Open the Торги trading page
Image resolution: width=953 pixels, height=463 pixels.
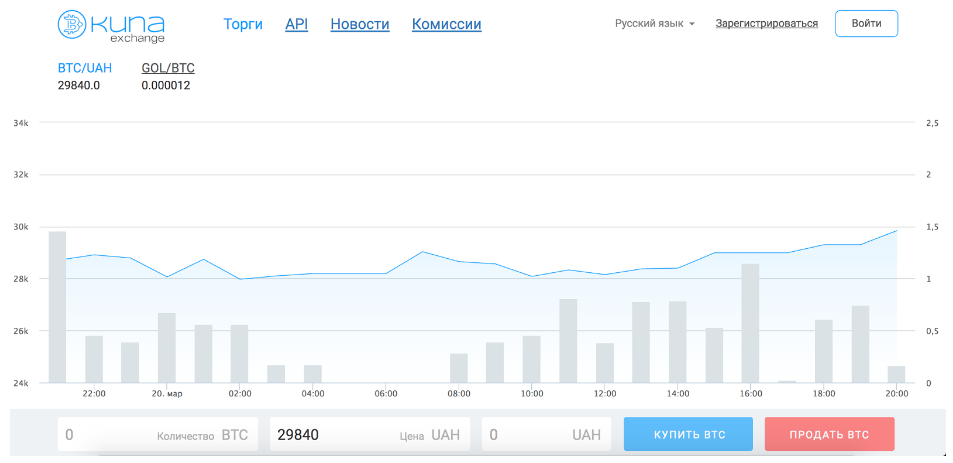click(x=243, y=24)
